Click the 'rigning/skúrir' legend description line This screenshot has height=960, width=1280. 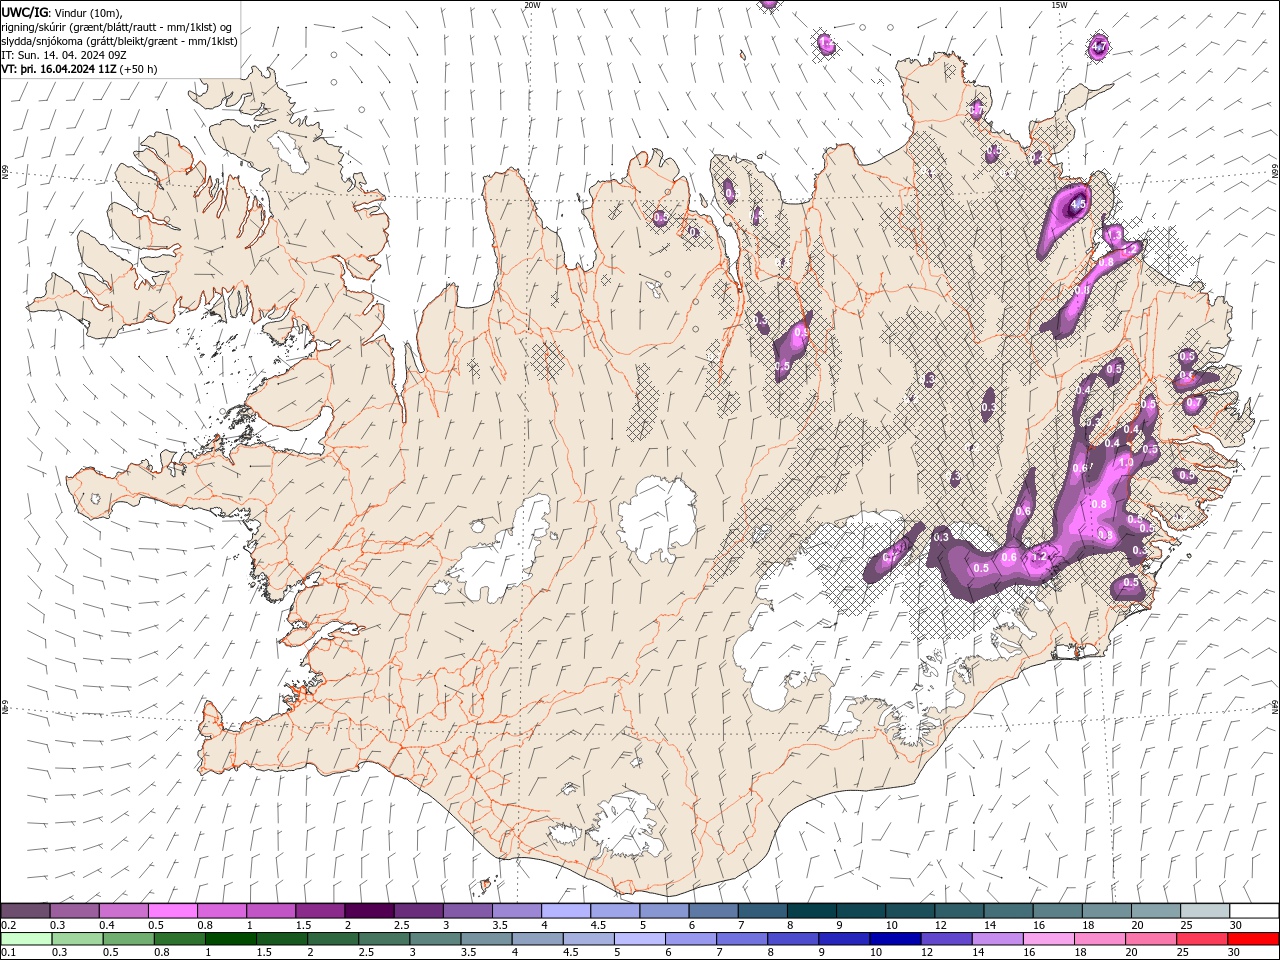pos(117,27)
